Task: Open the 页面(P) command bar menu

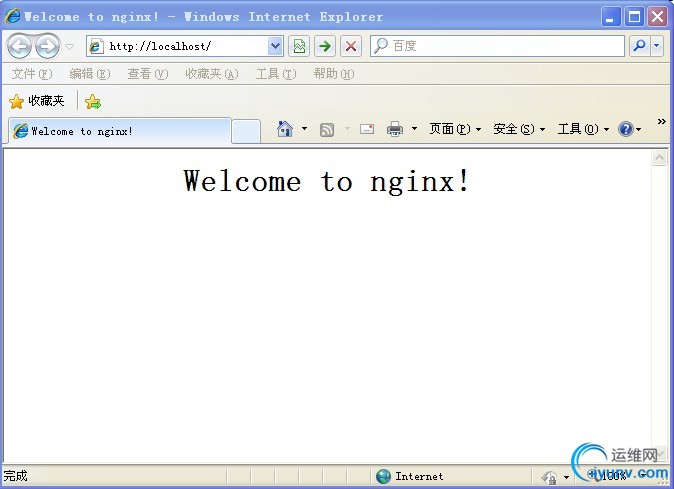Action: (x=455, y=128)
